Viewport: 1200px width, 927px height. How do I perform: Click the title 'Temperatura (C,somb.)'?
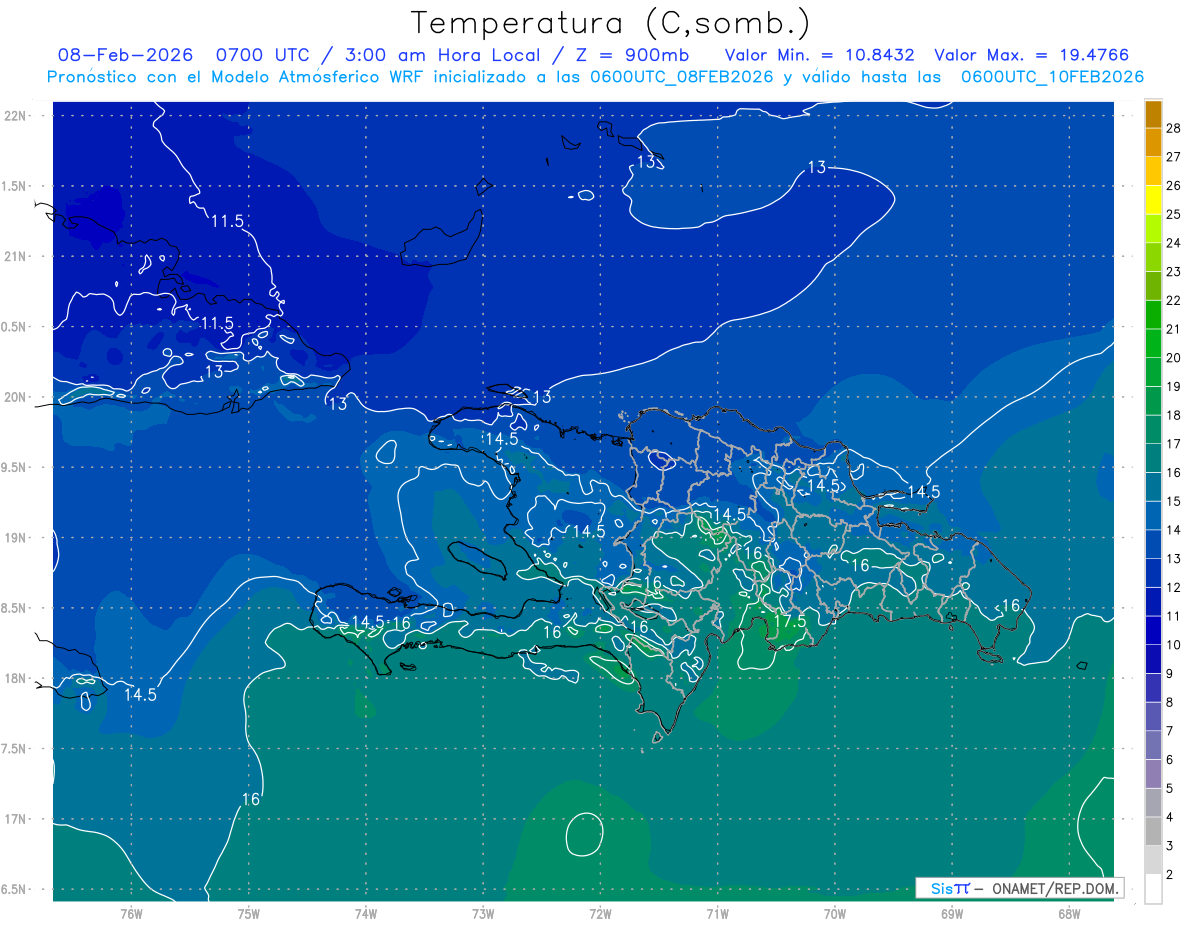pyautogui.click(x=610, y=23)
